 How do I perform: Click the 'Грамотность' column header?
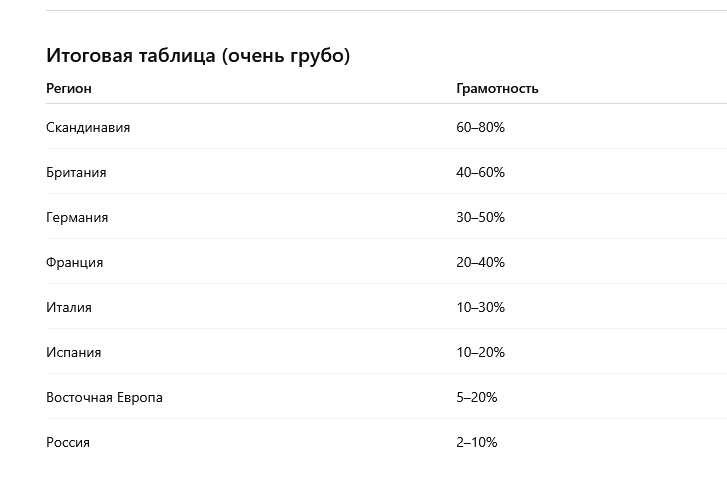click(497, 88)
